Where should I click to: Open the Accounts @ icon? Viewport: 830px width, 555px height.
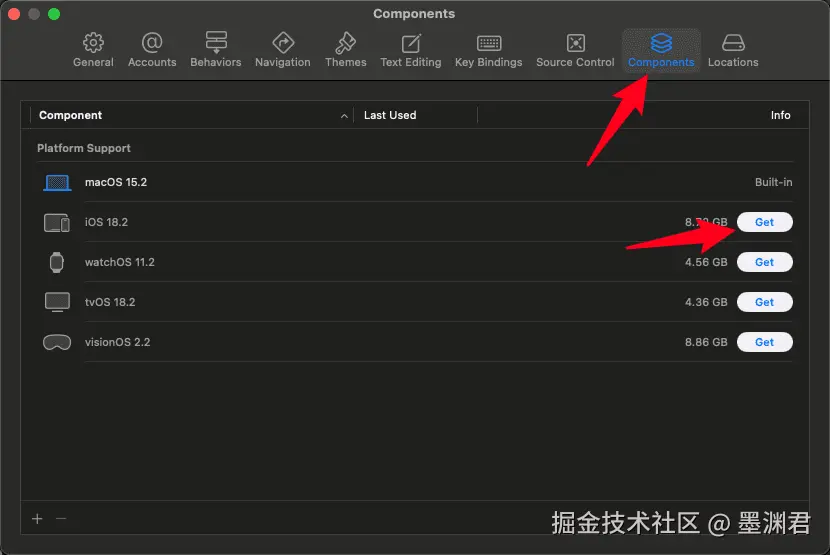152,42
